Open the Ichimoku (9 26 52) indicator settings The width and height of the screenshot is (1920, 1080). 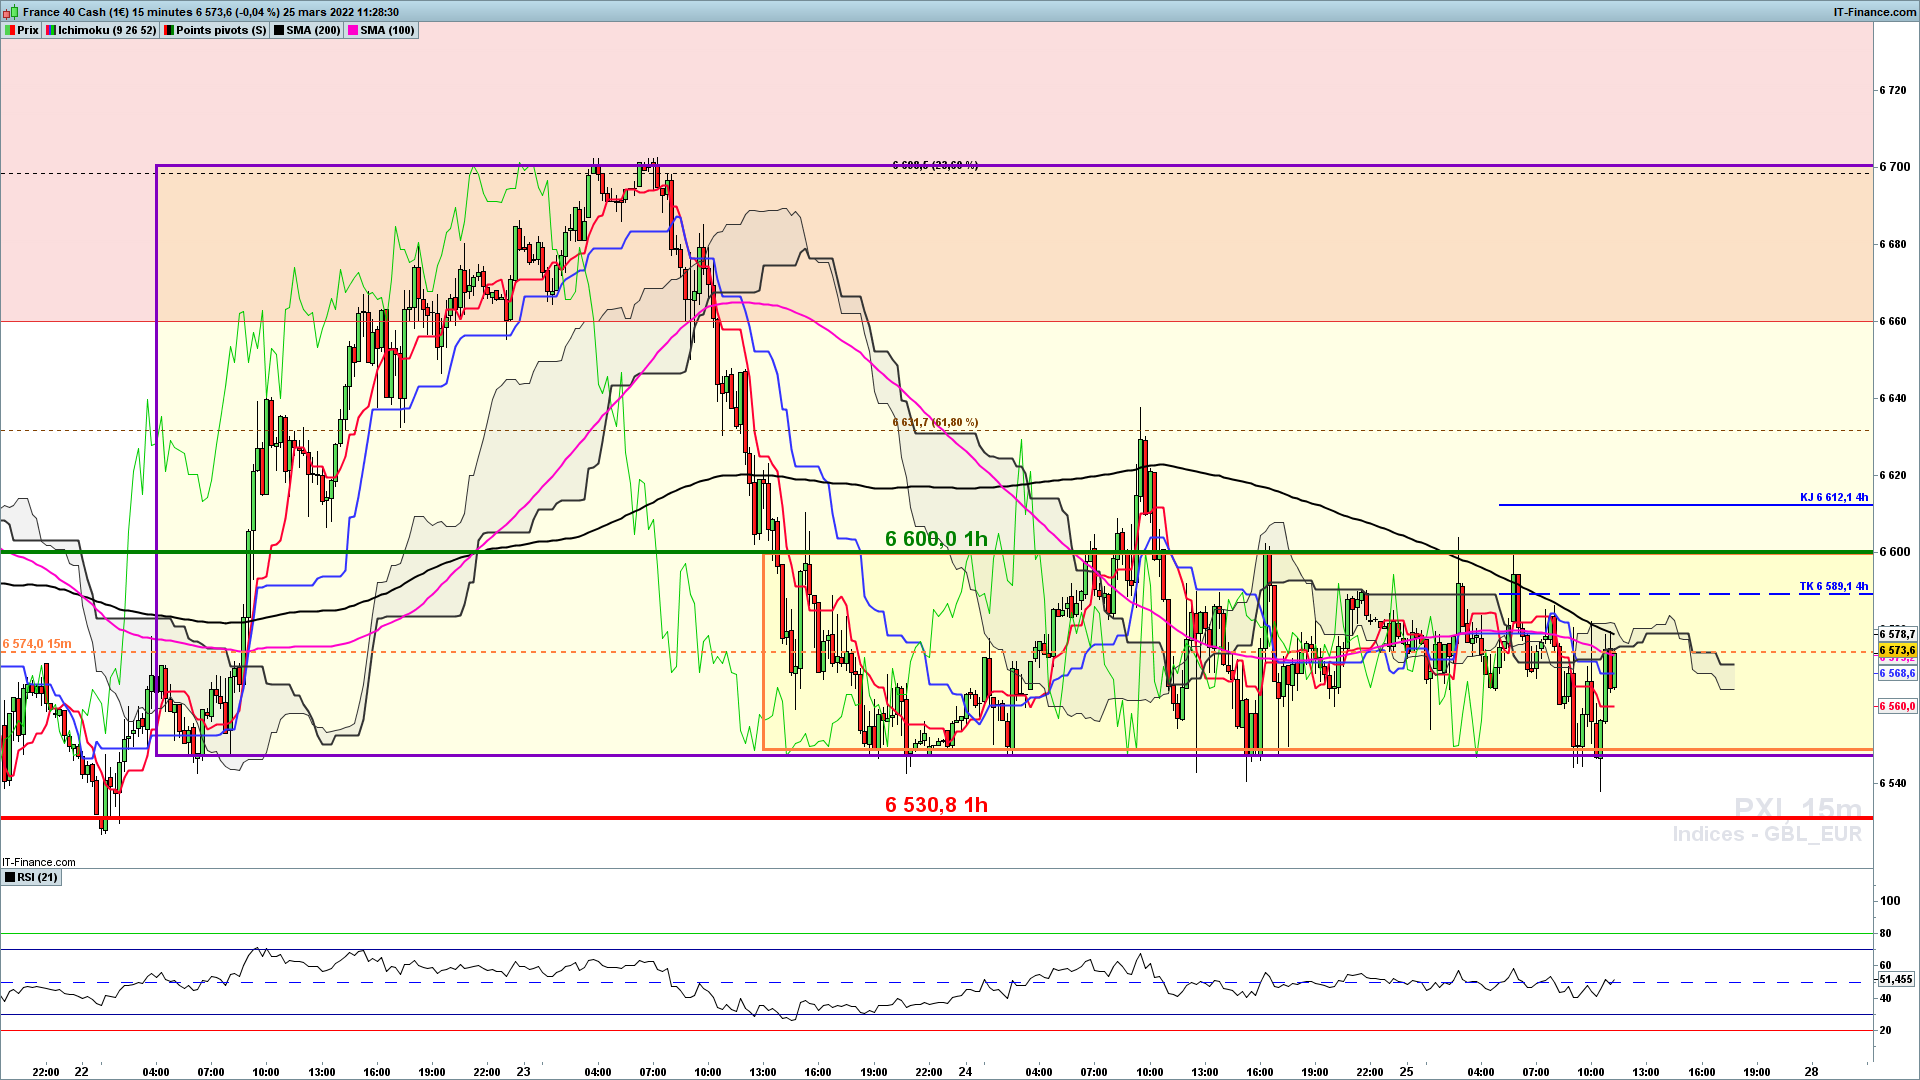[x=101, y=30]
